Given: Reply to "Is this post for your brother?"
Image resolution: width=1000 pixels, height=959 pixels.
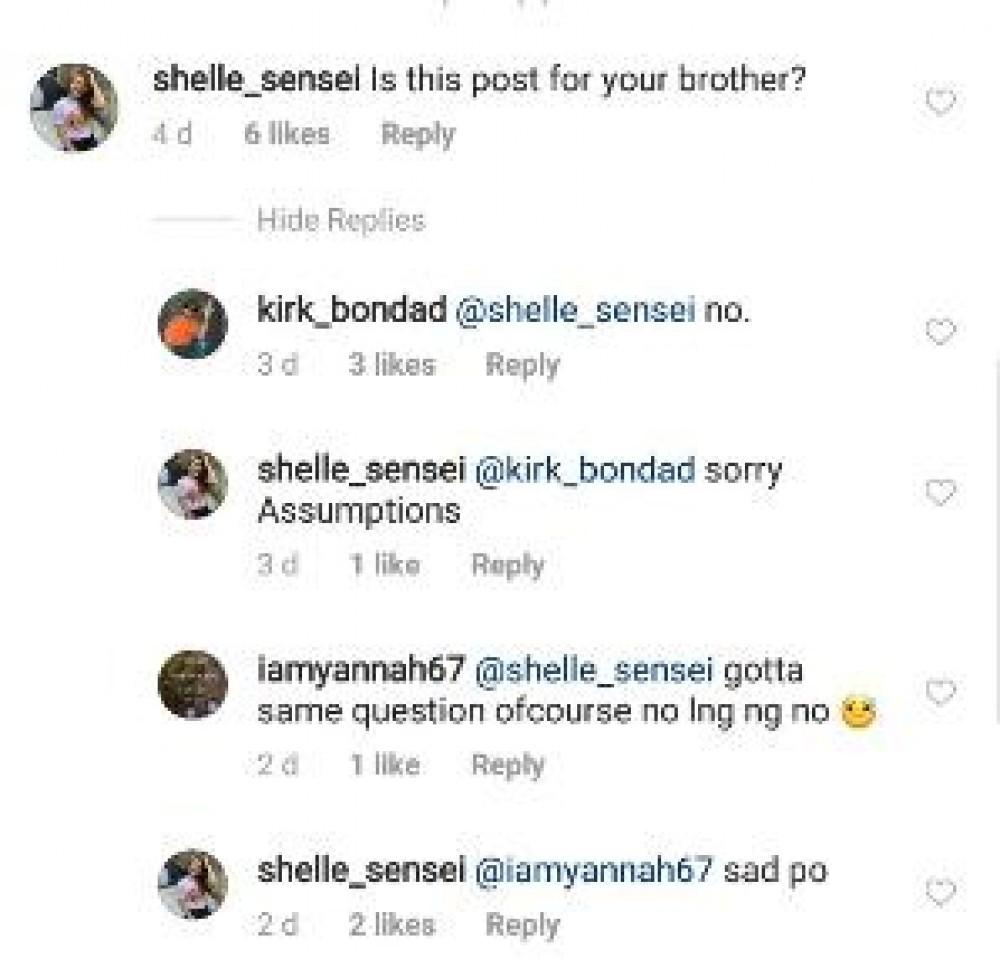Looking at the screenshot, I should [x=418, y=134].
